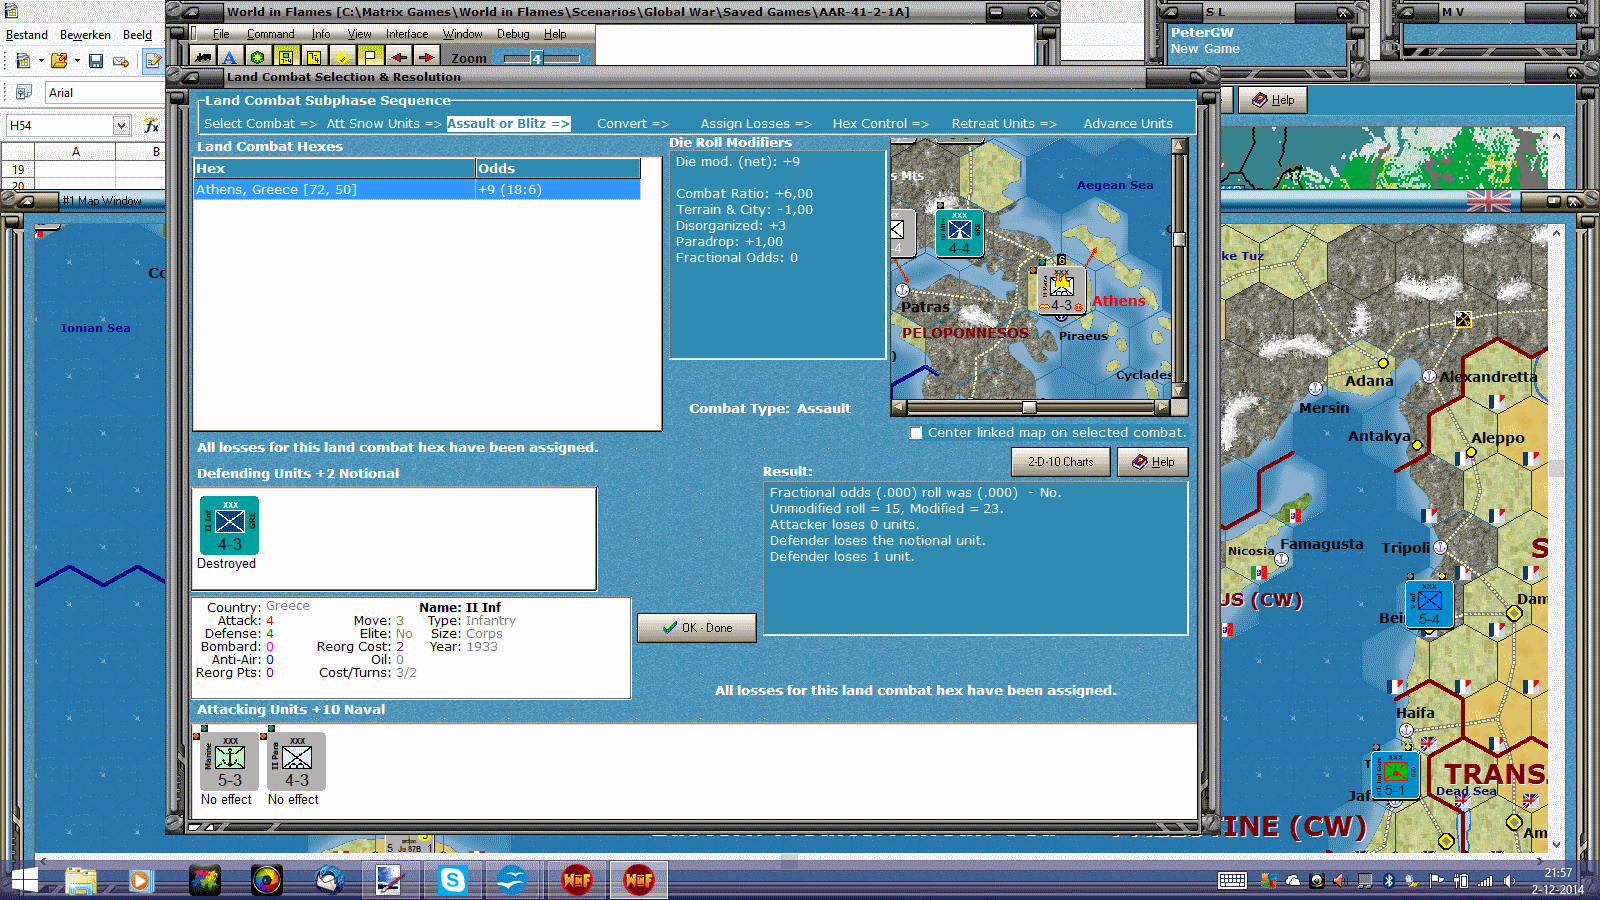Open the Name Box dropdown showing H54

pyautogui.click(x=121, y=125)
